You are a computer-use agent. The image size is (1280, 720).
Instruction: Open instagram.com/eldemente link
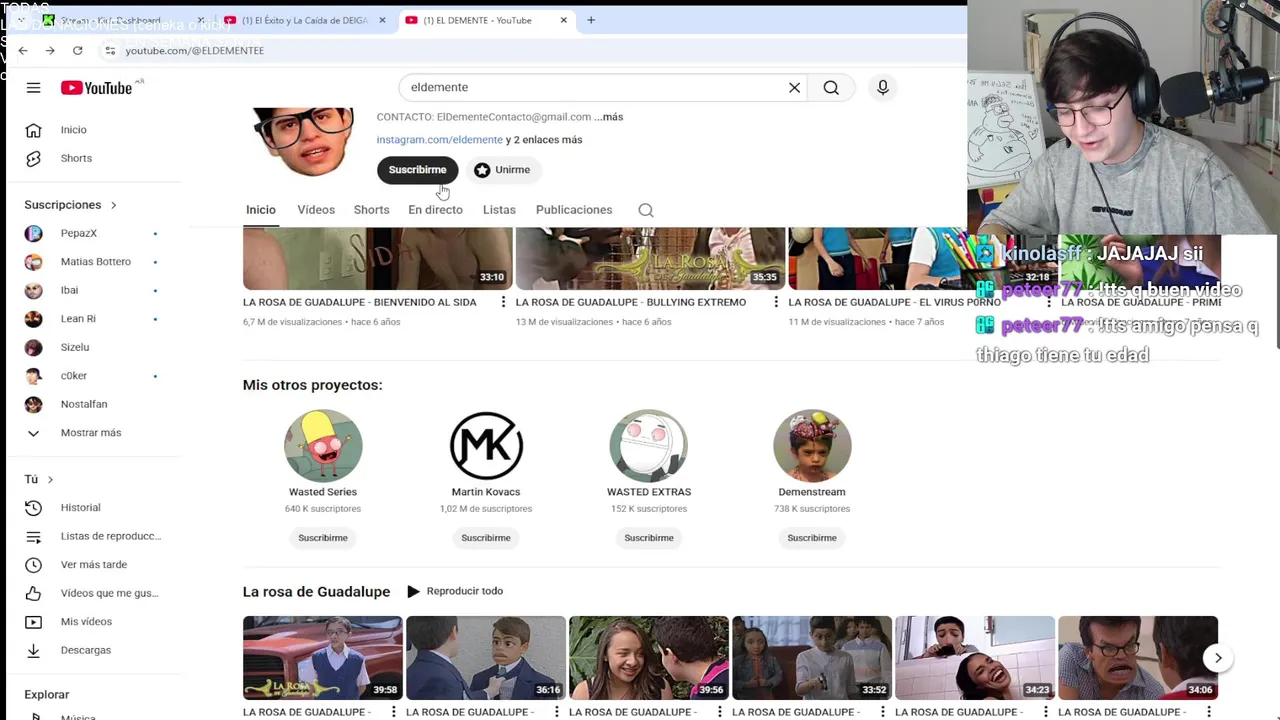[x=439, y=140]
